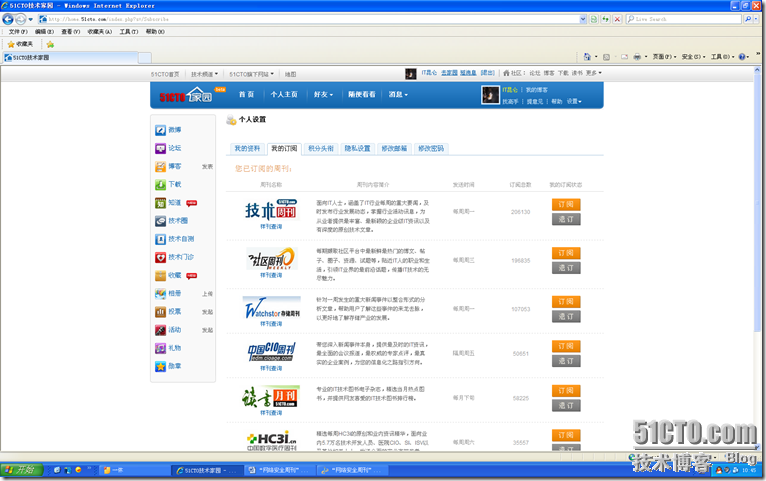Click the 51CTO家园 logo in blue header
Viewport: 766px width, 481px height.
click(188, 95)
